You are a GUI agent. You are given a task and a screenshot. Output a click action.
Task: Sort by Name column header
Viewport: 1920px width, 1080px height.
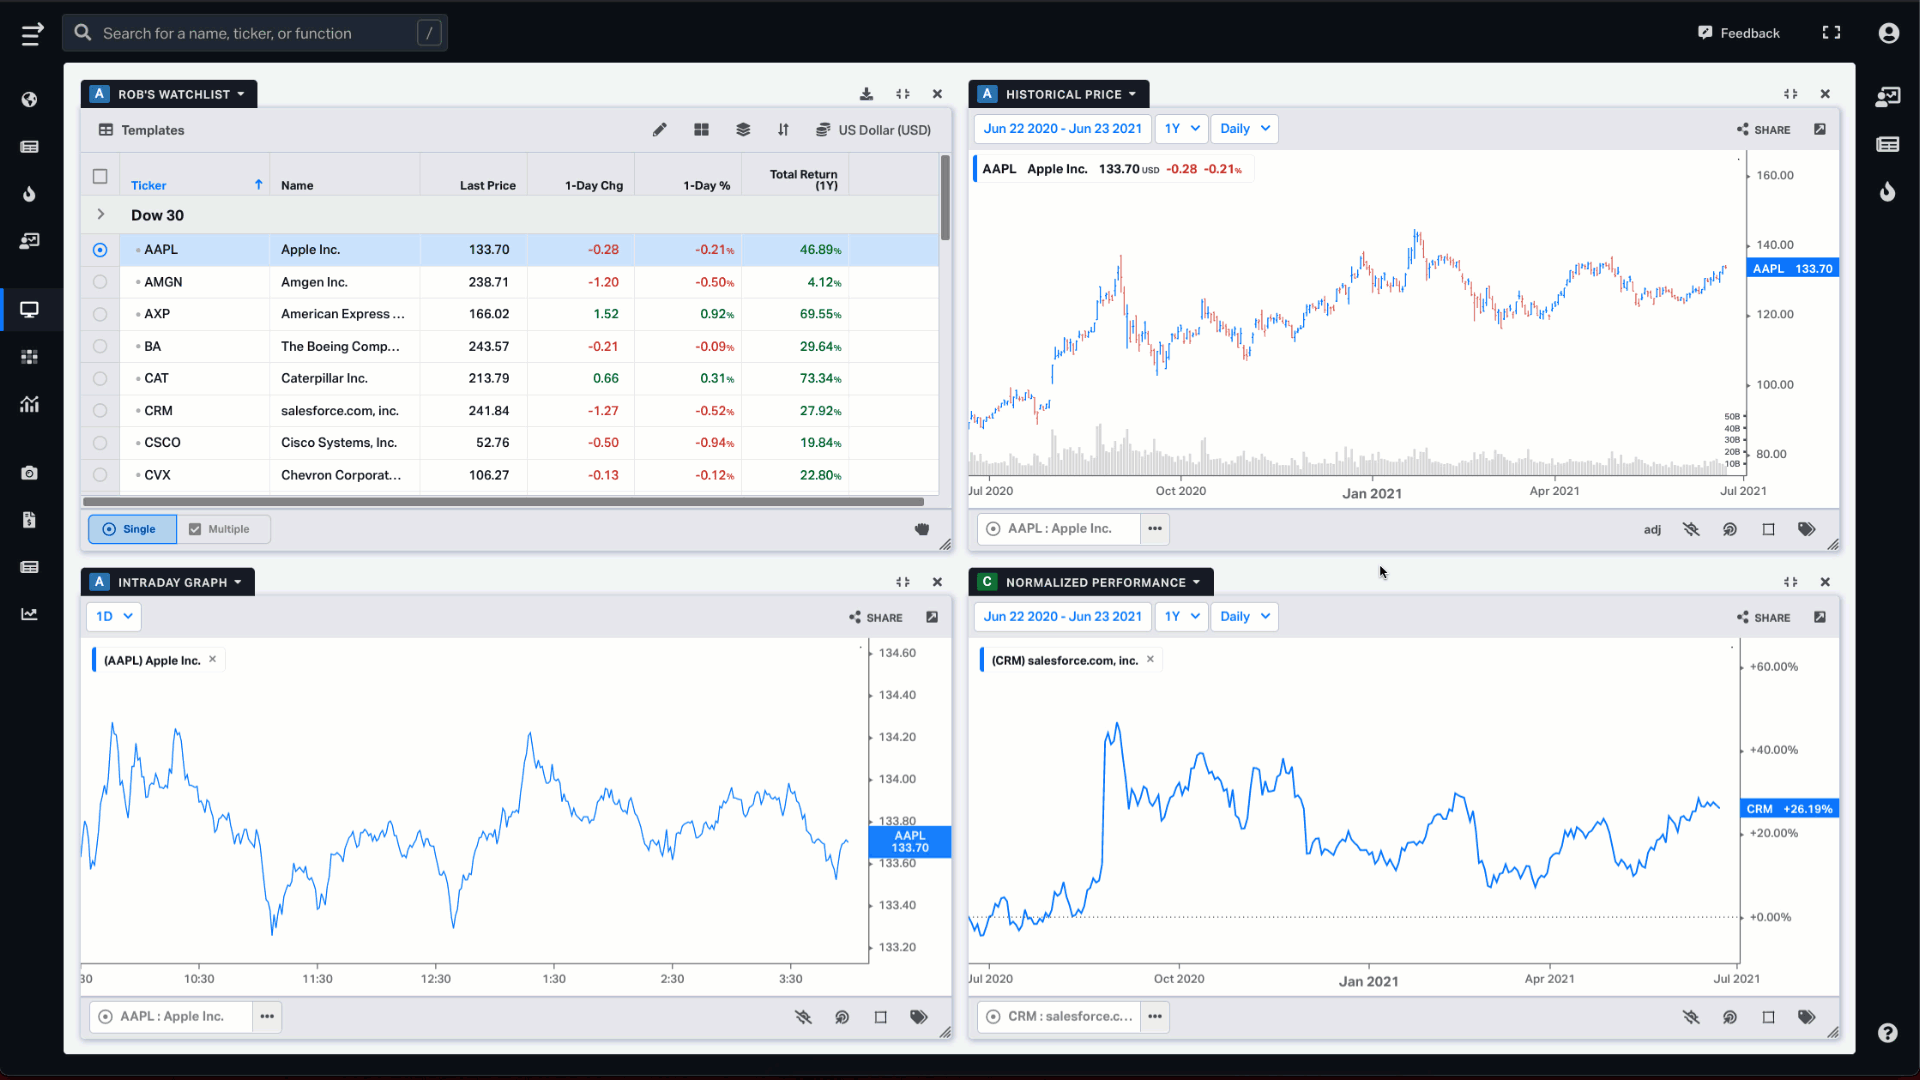point(297,186)
